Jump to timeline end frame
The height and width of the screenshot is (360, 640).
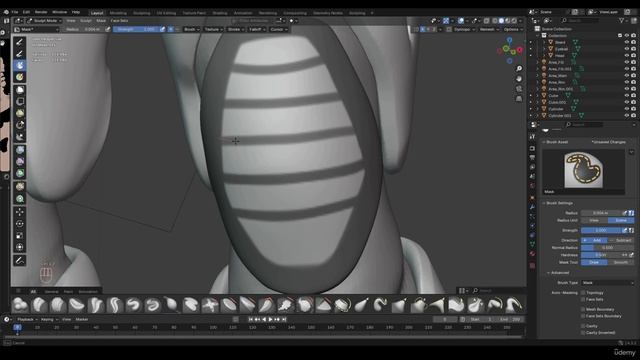[284, 320]
